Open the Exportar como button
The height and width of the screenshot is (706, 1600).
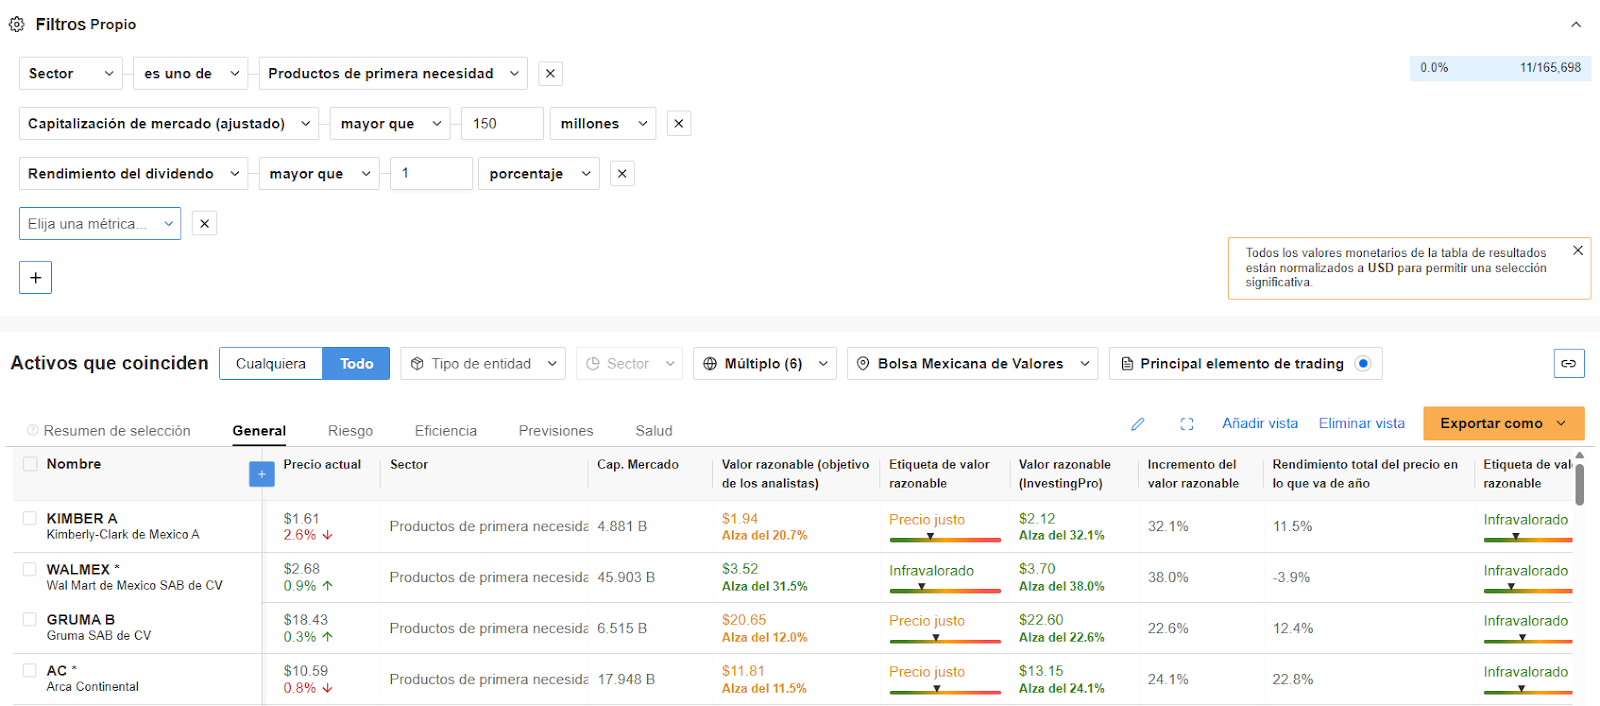click(1504, 424)
